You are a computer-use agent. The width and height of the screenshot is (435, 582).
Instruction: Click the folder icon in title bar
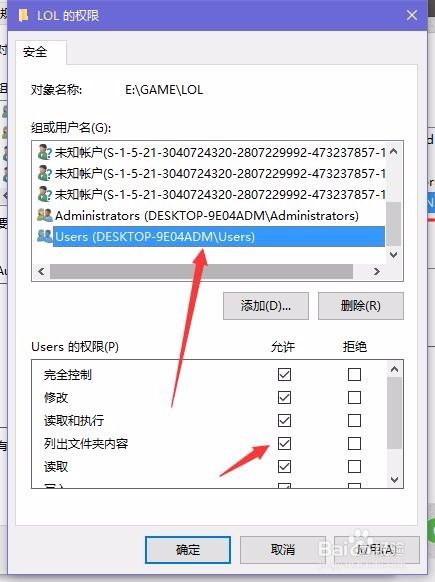23,15
